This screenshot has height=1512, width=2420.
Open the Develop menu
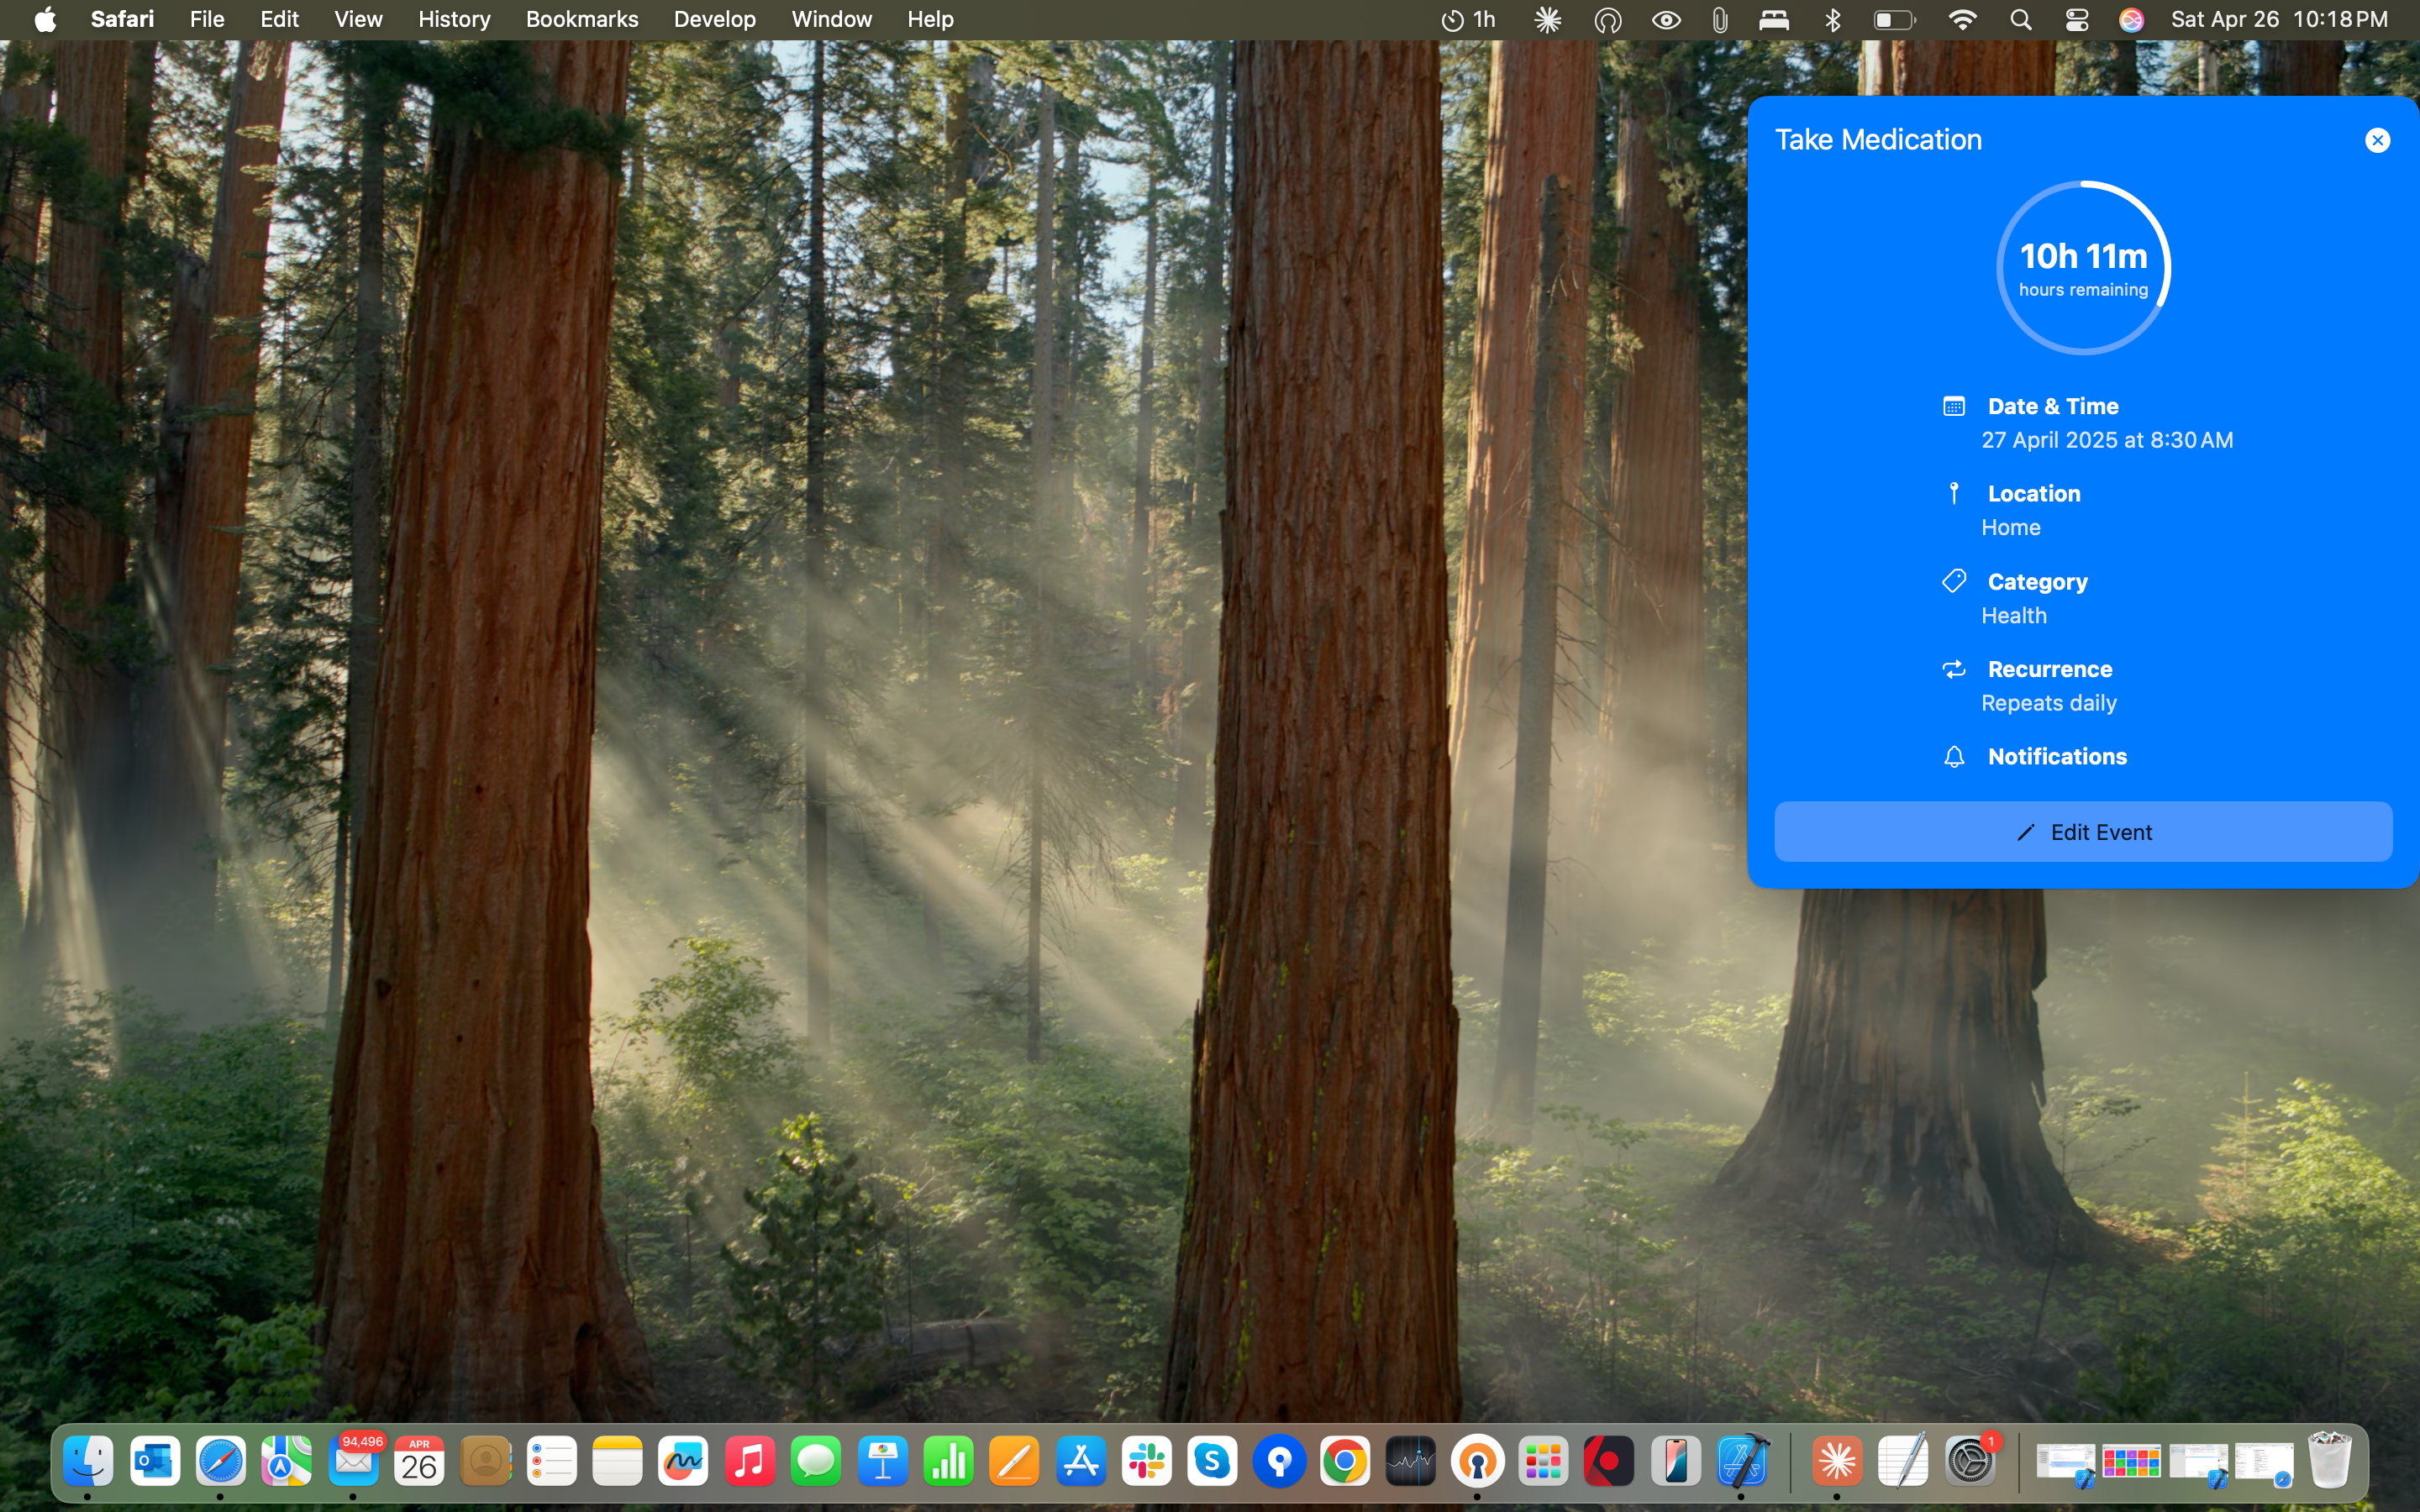click(x=714, y=20)
